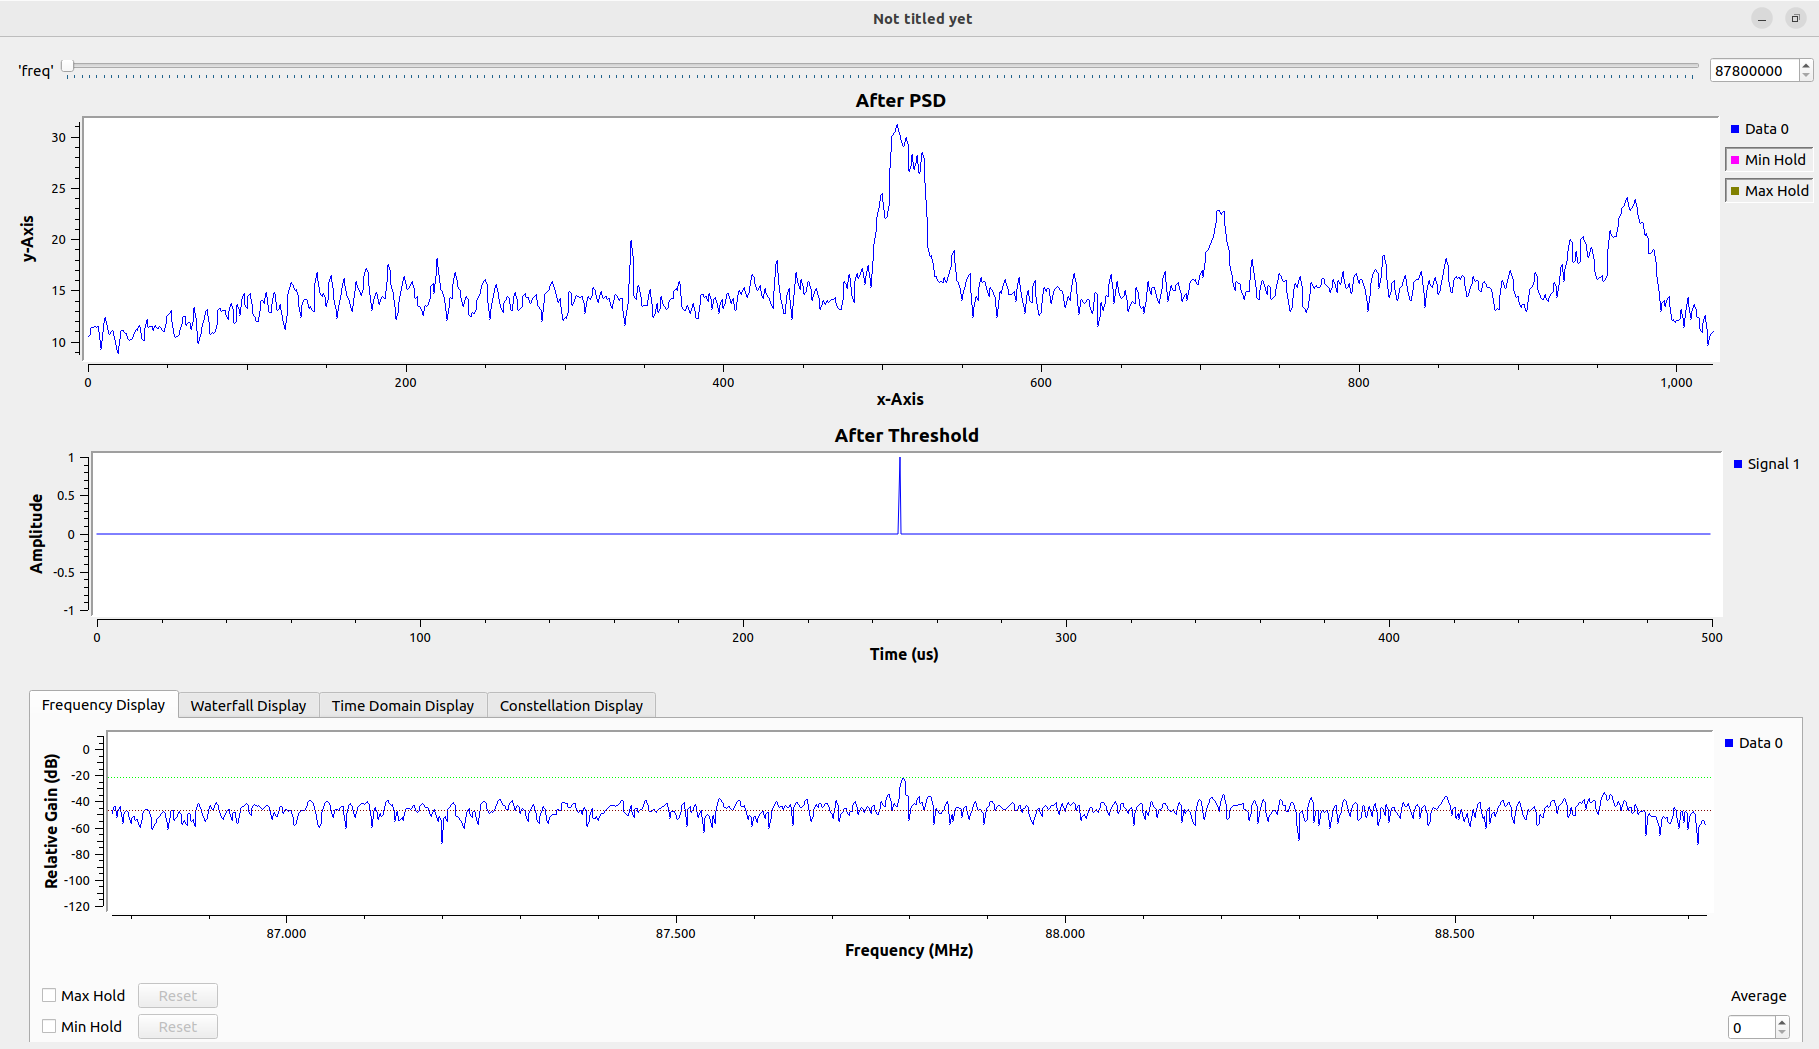This screenshot has height=1049, width=1819.
Task: Click Reset button next to Max Hold
Action: [x=178, y=996]
